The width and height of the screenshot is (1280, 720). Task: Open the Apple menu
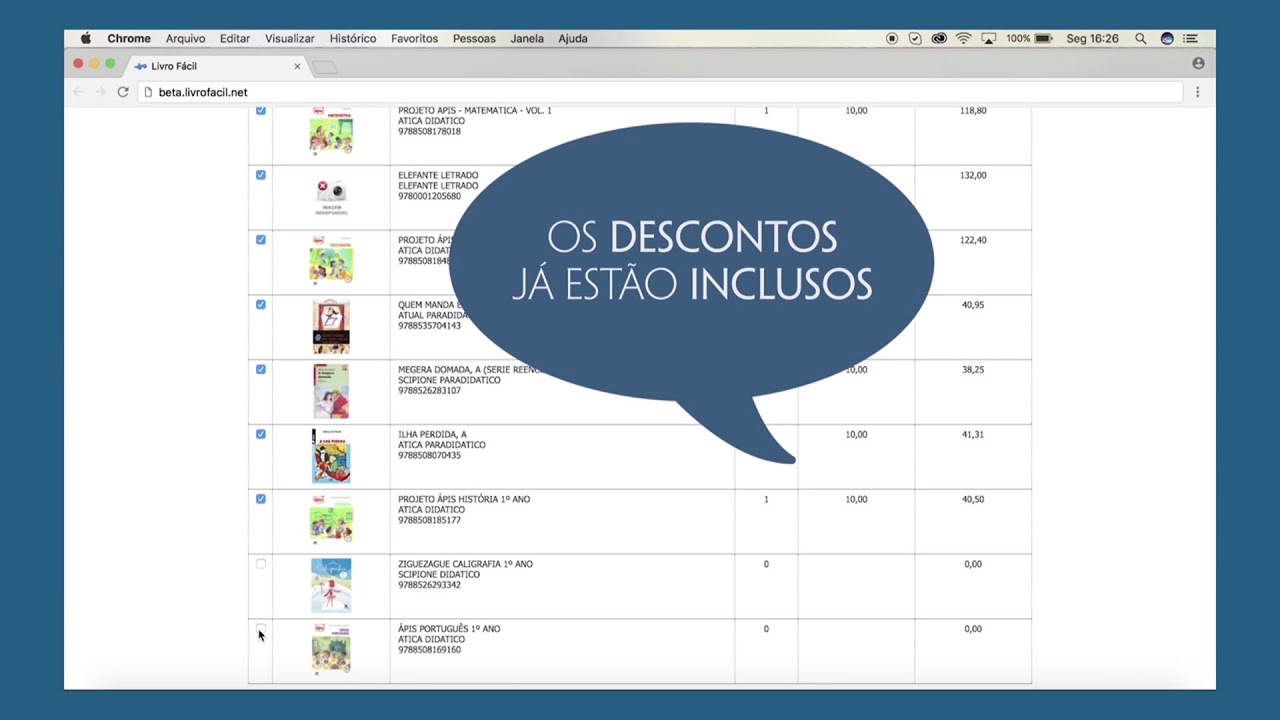[x=86, y=39]
